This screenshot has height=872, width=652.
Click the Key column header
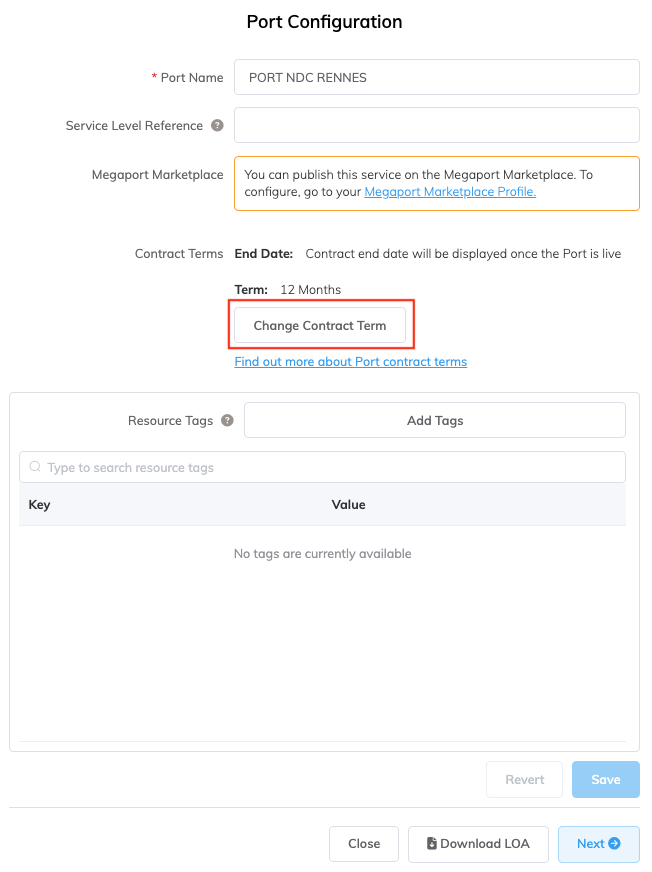40,505
